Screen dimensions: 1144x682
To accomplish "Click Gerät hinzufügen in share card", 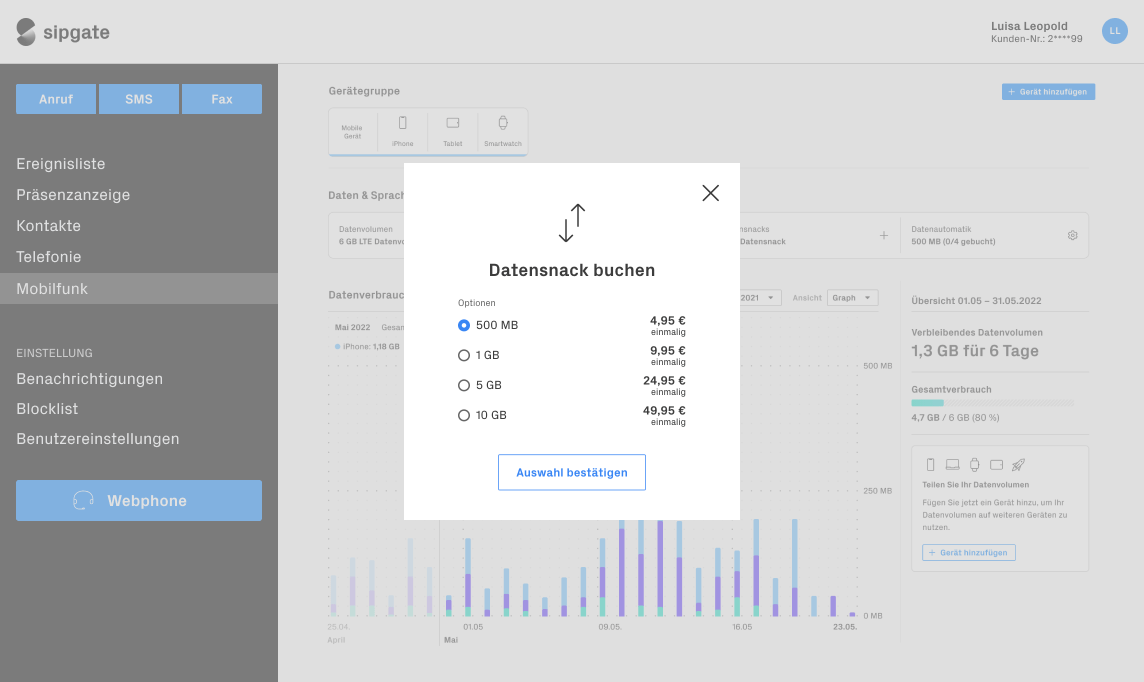I will 969,553.
